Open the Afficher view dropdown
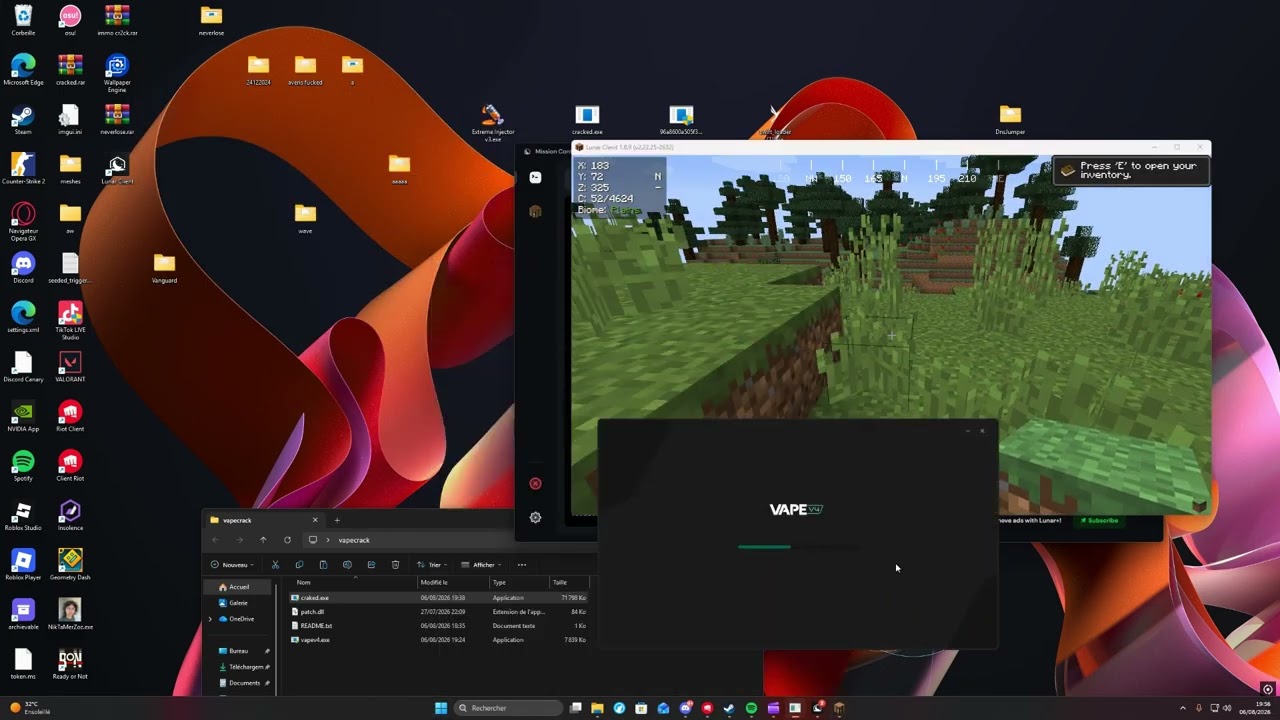 [x=482, y=565]
